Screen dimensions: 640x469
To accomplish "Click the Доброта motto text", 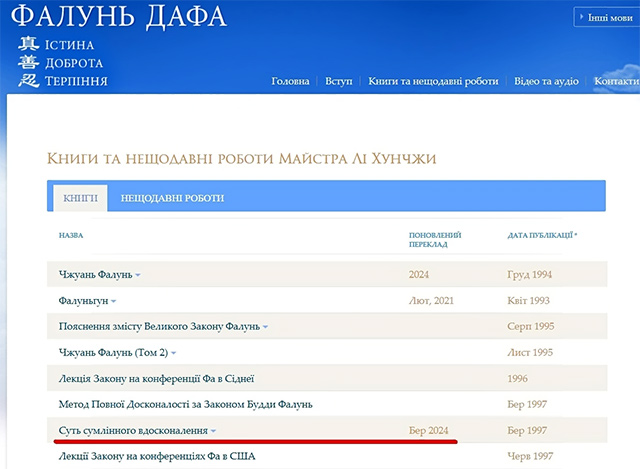I will 74,63.
